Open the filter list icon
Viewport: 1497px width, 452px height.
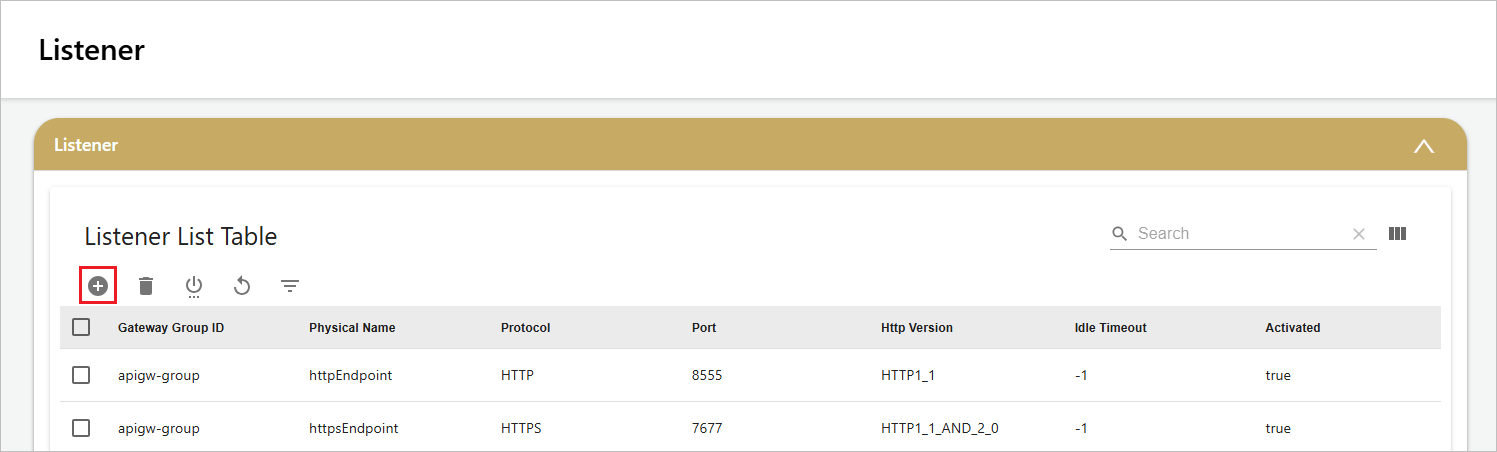coord(290,286)
